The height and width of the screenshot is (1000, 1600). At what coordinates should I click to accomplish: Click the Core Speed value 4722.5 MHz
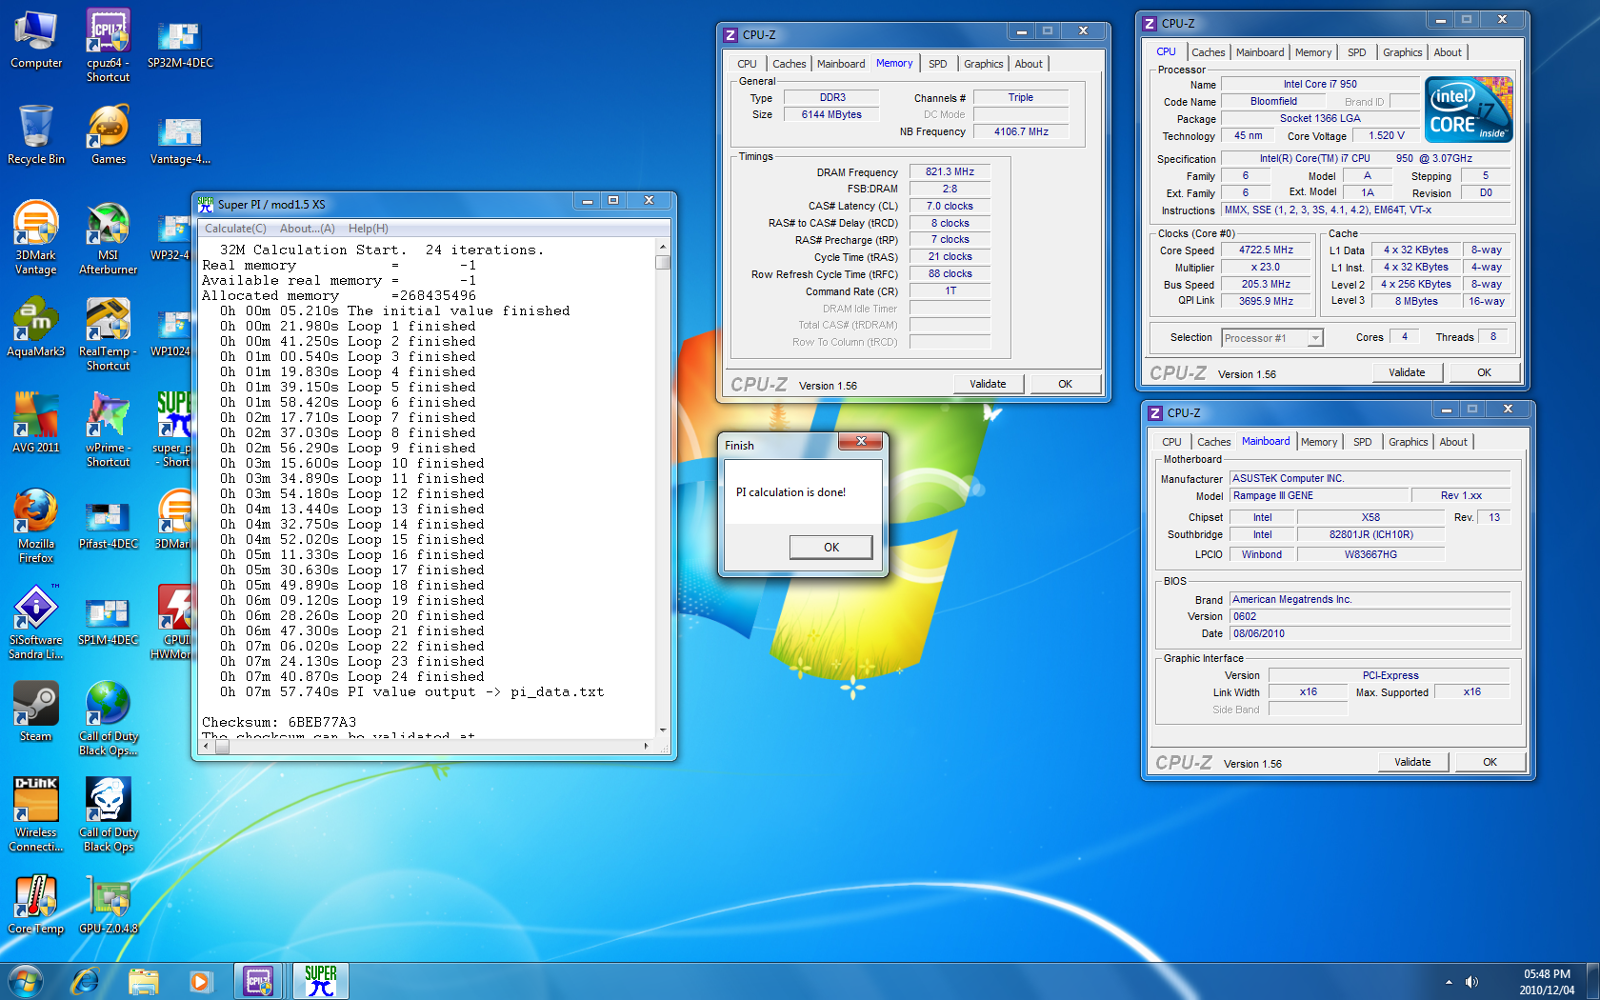pos(1266,251)
